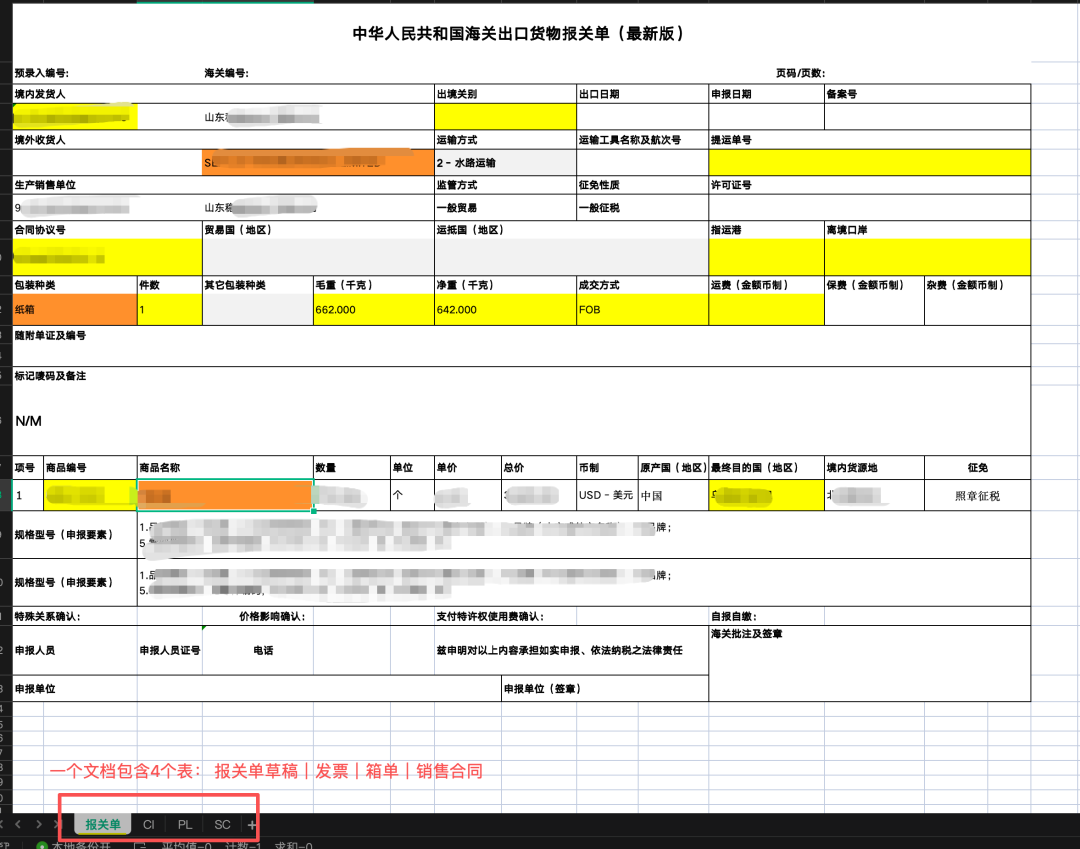Open the PL sheet tab
This screenshot has width=1080, height=849.
click(x=185, y=824)
